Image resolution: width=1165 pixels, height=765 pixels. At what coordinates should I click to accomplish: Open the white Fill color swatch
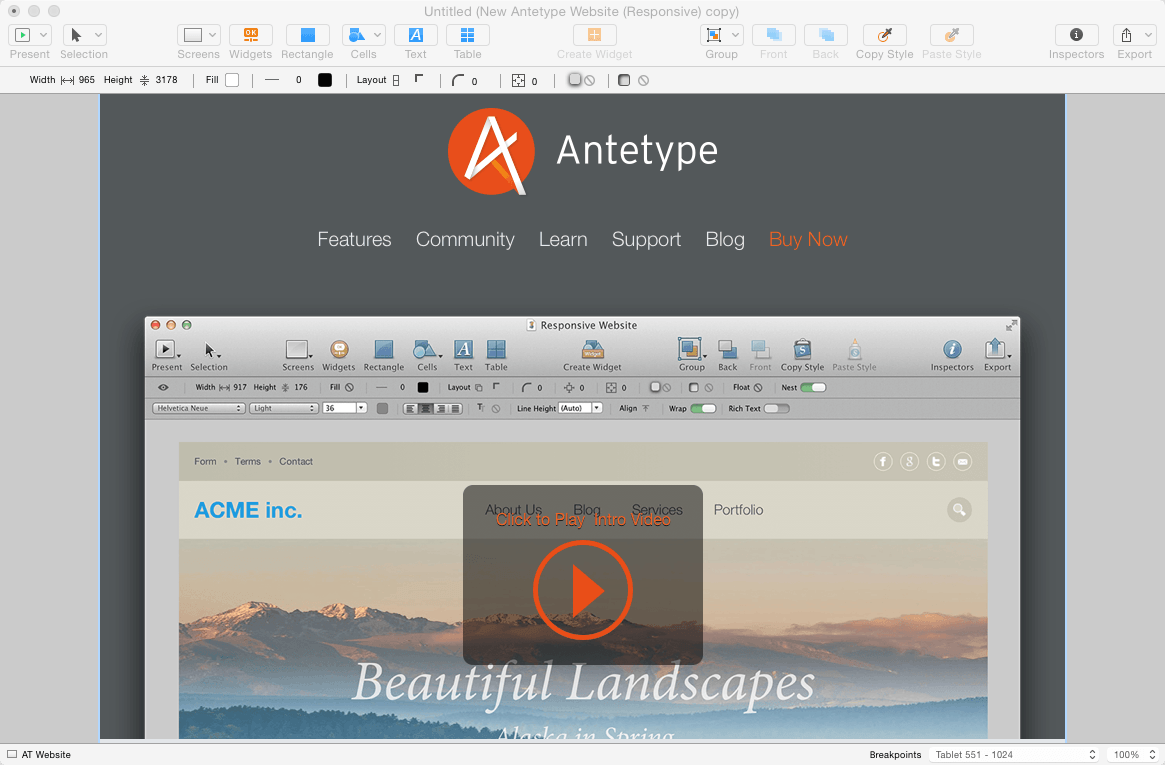232,80
